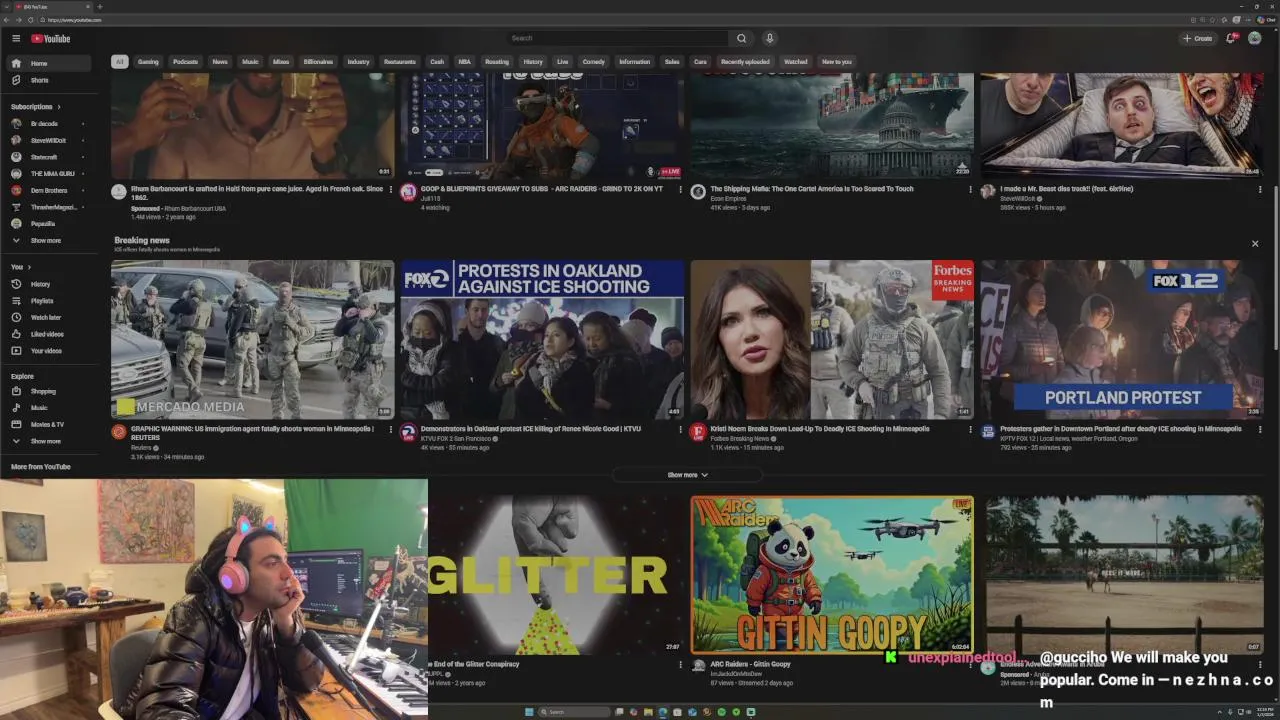Image resolution: width=1280 pixels, height=720 pixels.
Task: Open History in the sidebar
Action: (50, 284)
